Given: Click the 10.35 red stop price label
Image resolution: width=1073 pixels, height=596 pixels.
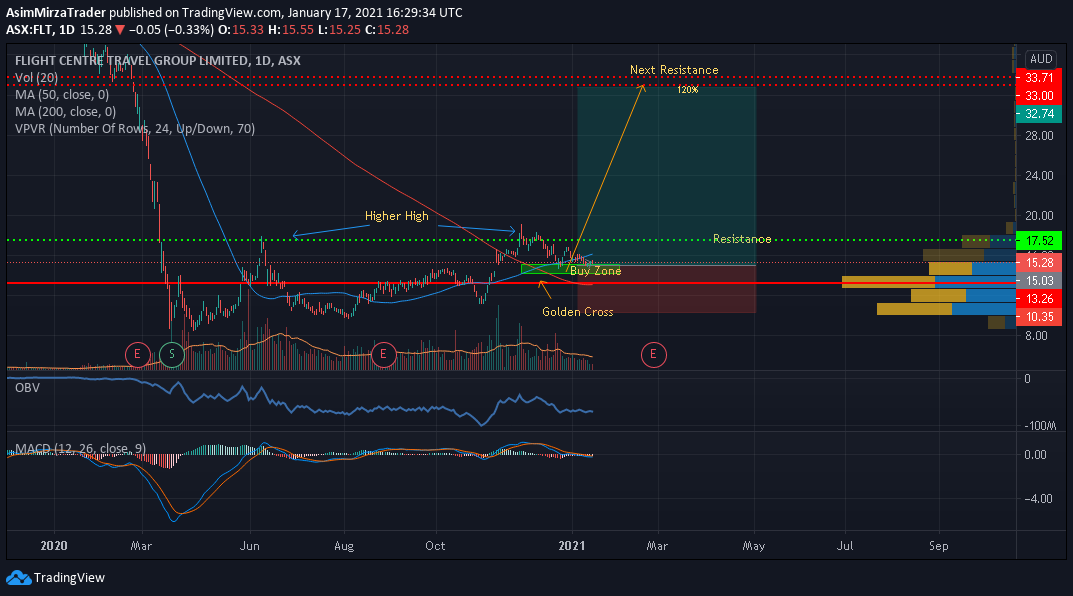Looking at the screenshot, I should (x=1039, y=316).
